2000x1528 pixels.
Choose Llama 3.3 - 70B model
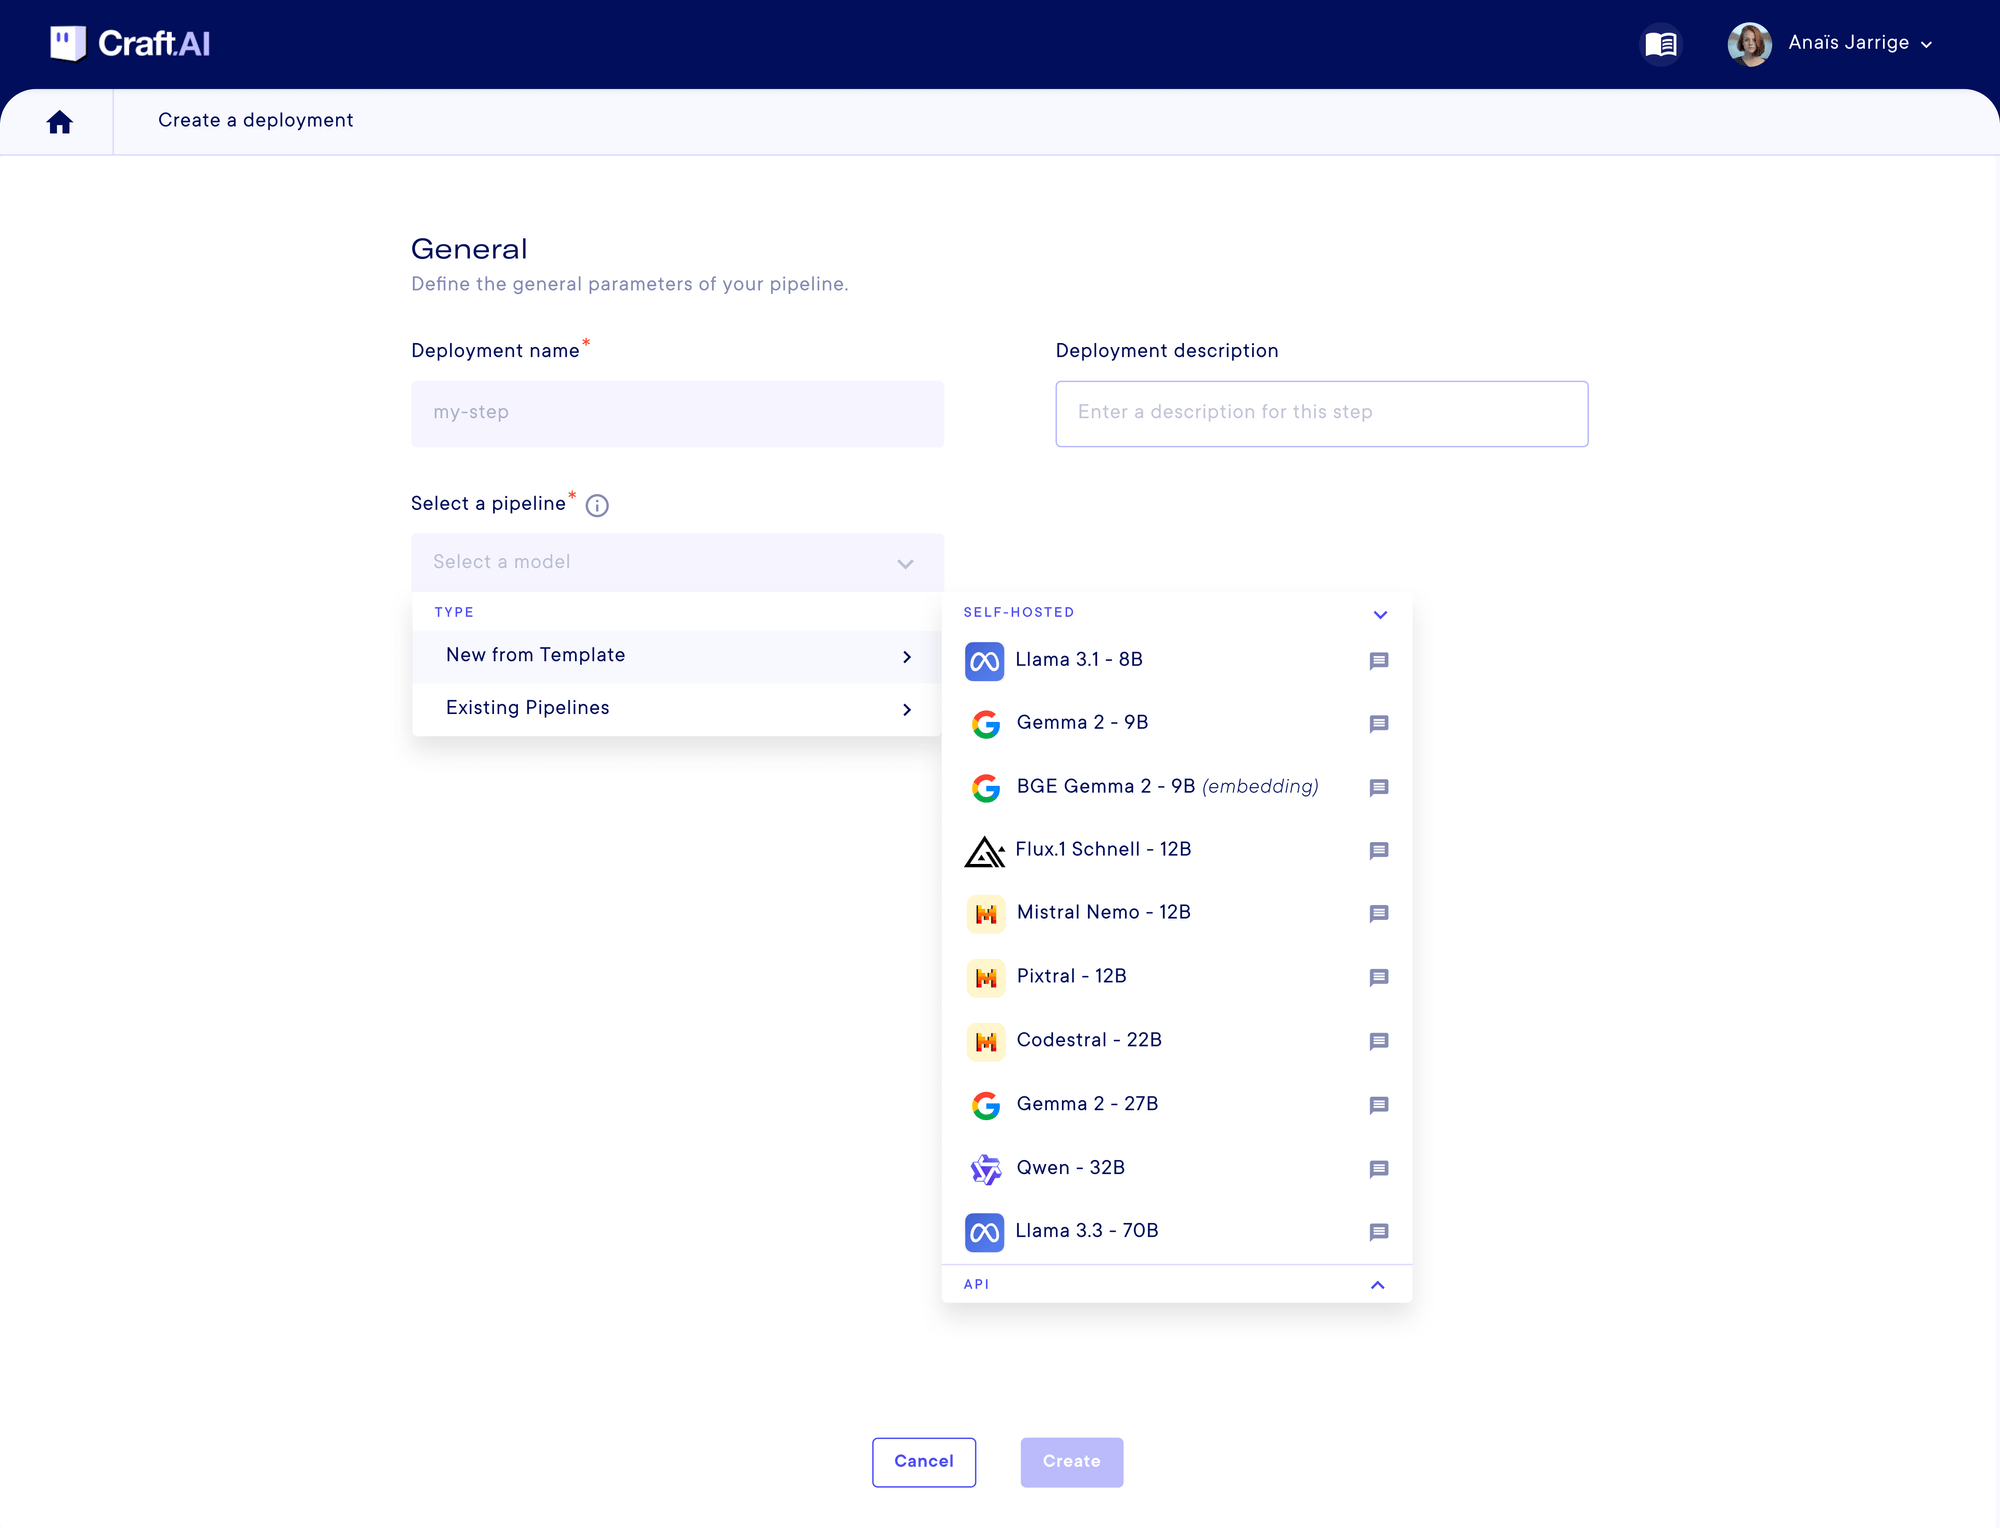point(1177,1232)
